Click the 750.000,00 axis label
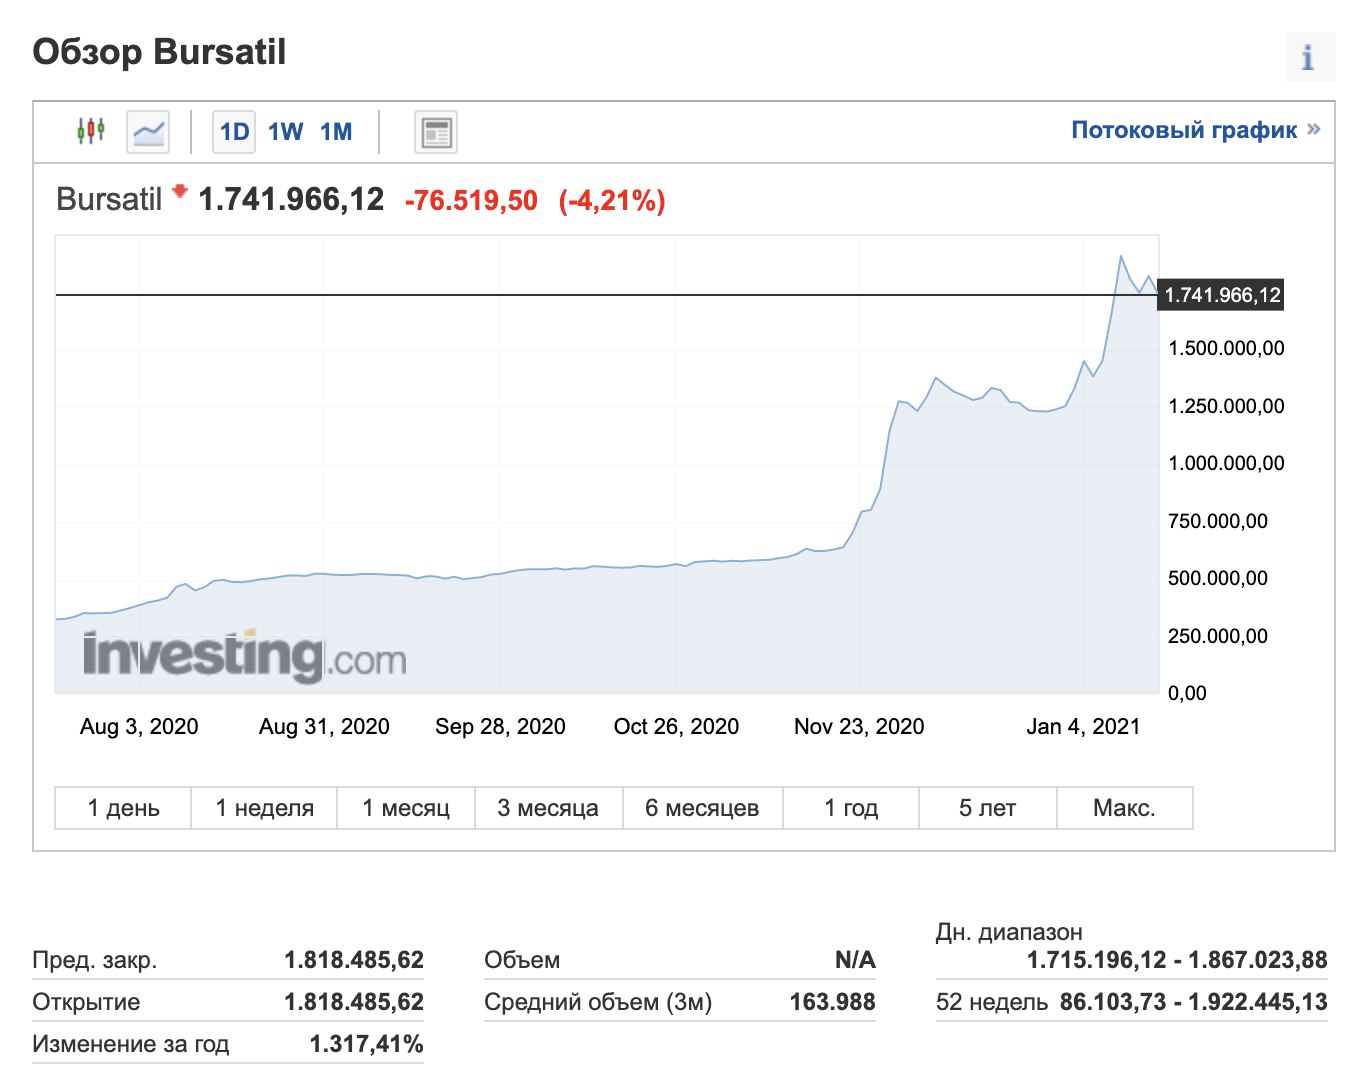1352x1082 pixels. (1218, 521)
